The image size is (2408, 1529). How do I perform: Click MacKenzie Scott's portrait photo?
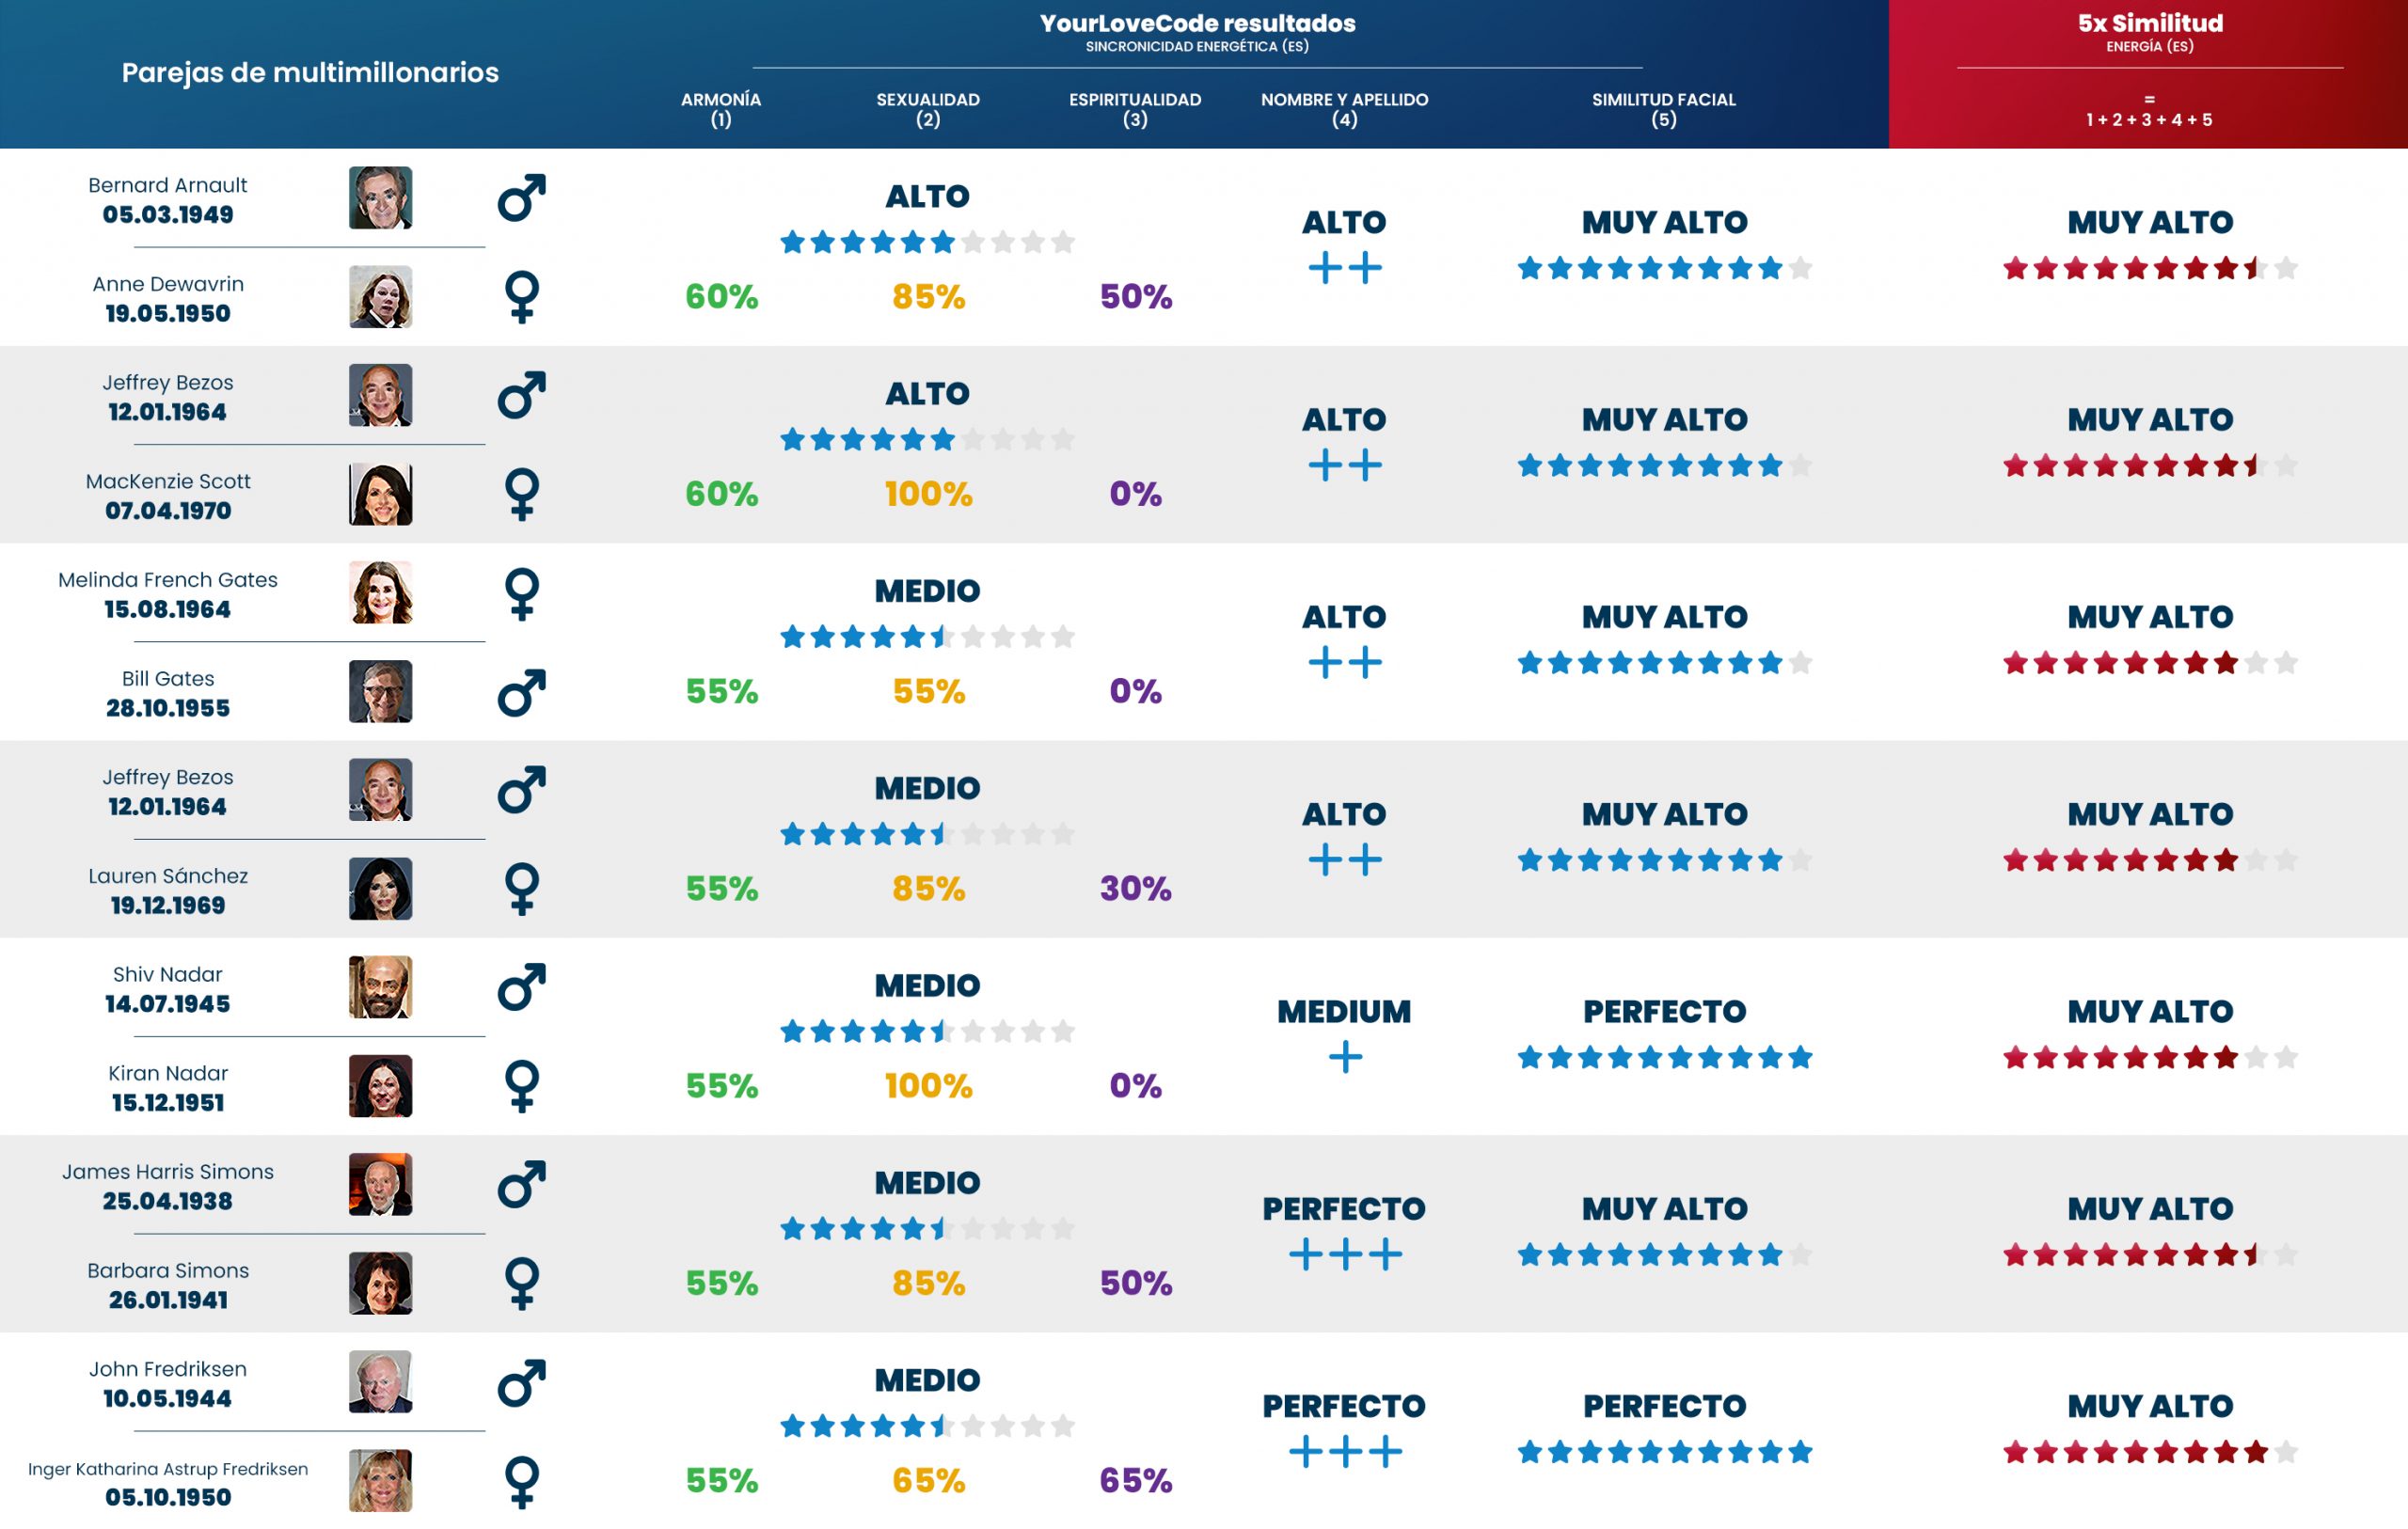coord(380,494)
